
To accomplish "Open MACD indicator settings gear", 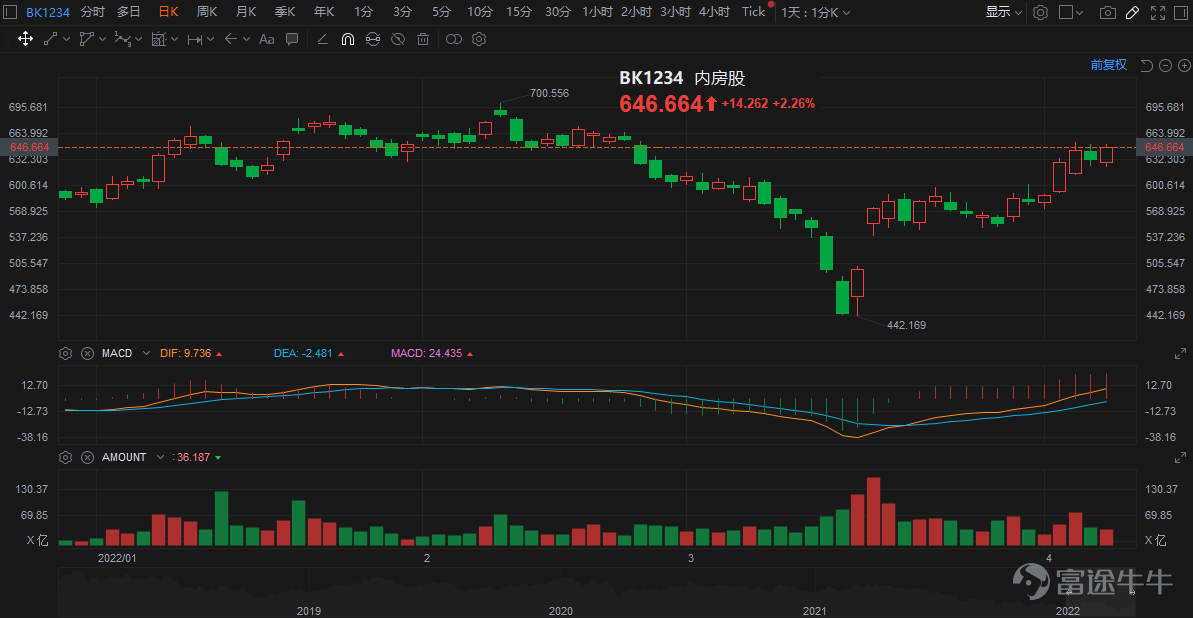I will point(65,353).
